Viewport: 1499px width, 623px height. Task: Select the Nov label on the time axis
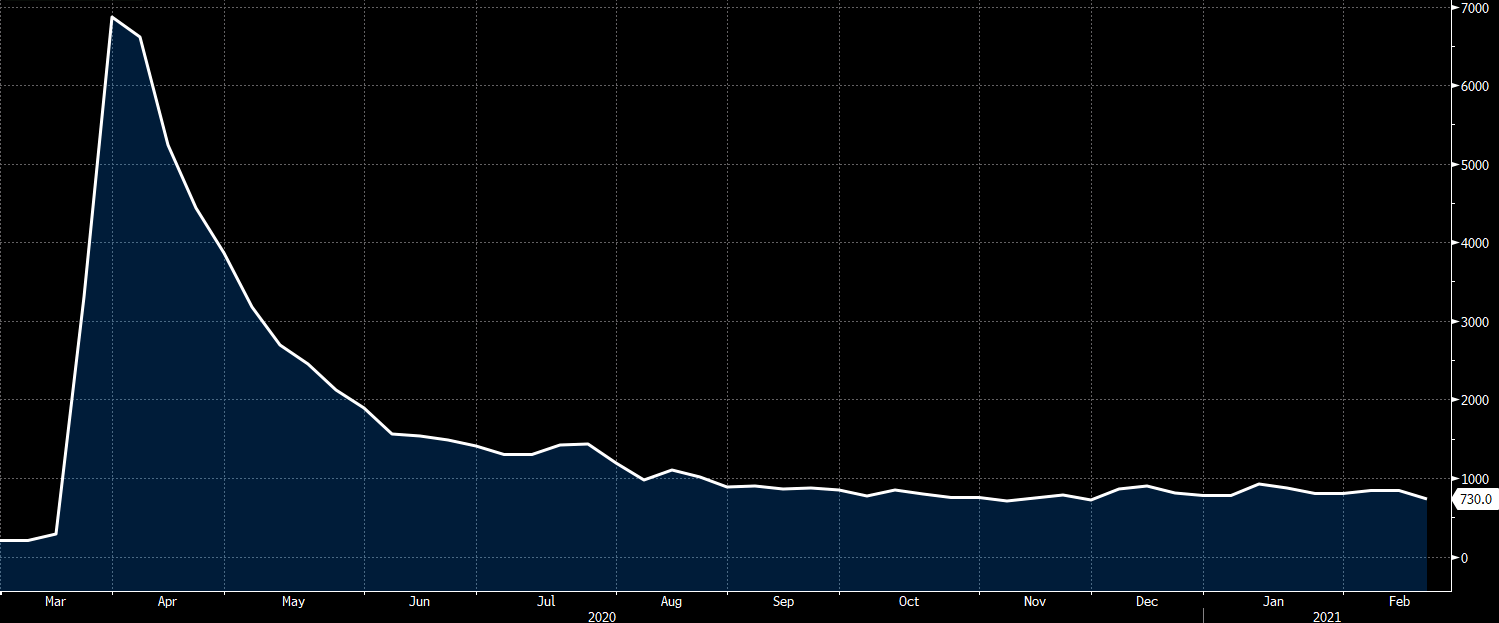(x=1035, y=602)
